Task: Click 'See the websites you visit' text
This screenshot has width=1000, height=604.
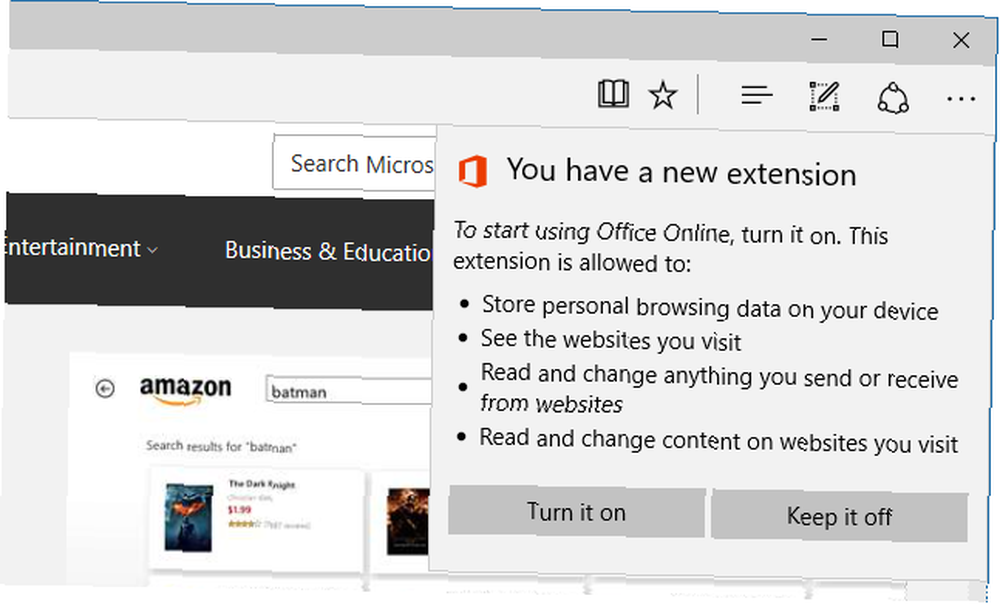Action: (x=610, y=340)
